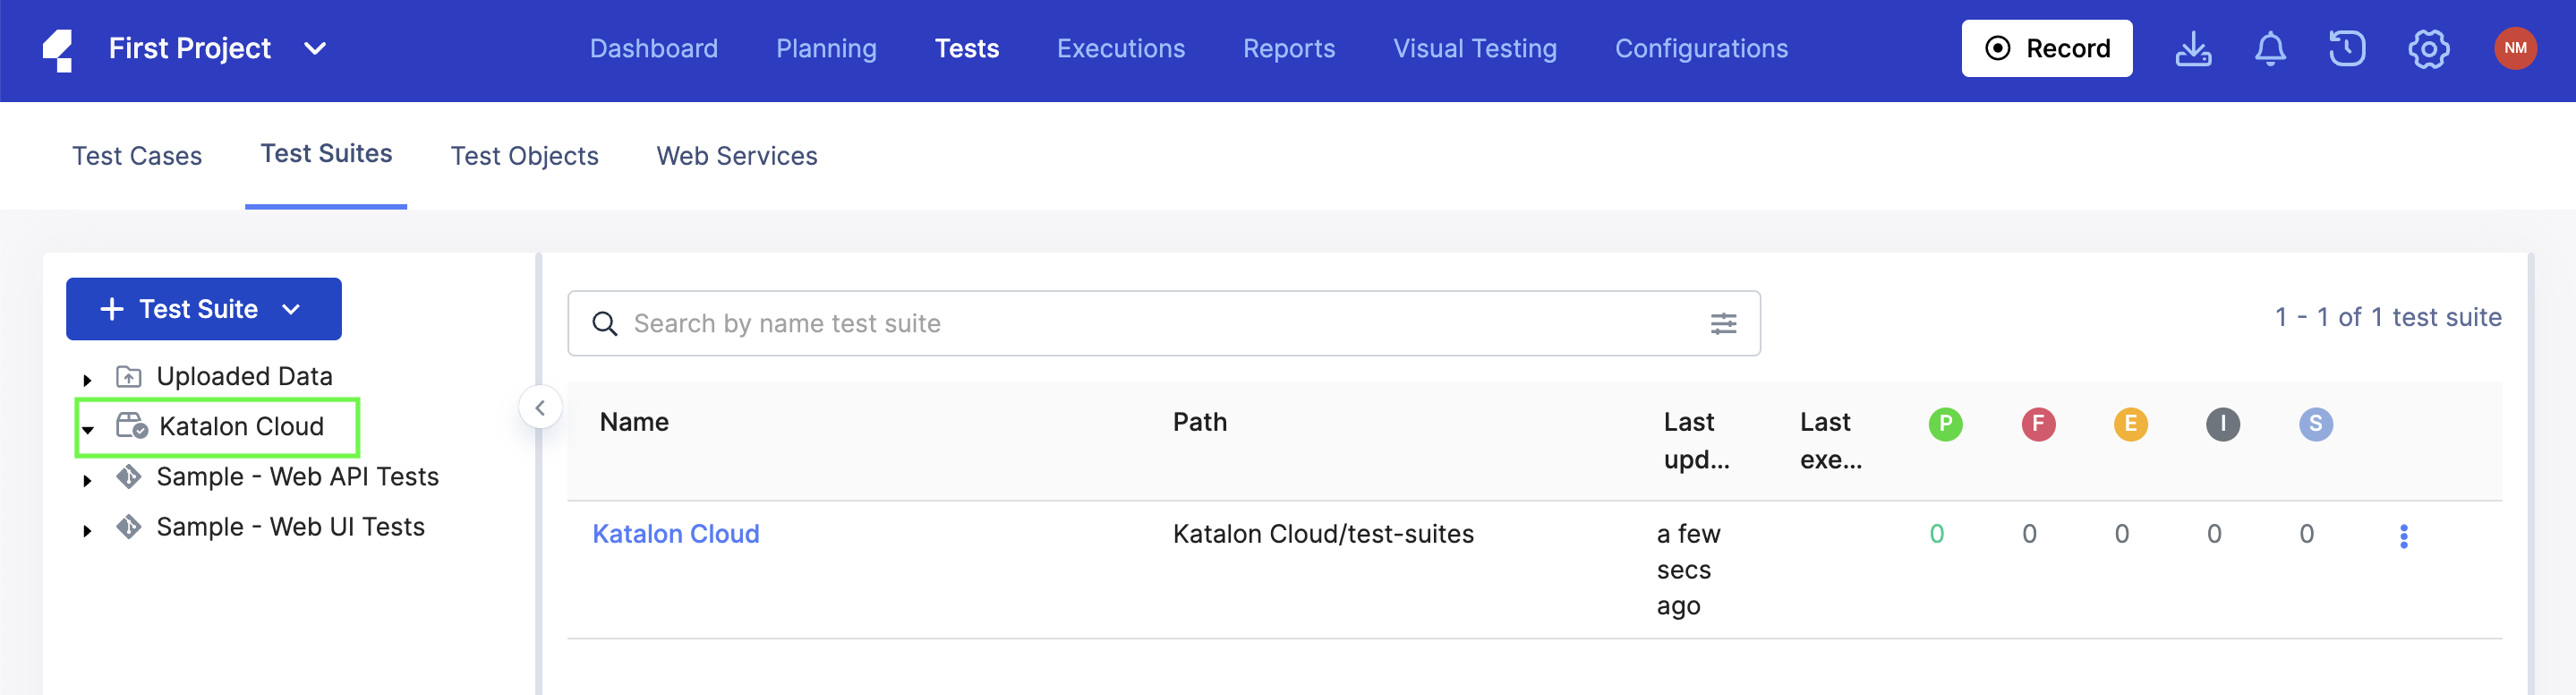Open settings gear icon

(x=2428, y=49)
